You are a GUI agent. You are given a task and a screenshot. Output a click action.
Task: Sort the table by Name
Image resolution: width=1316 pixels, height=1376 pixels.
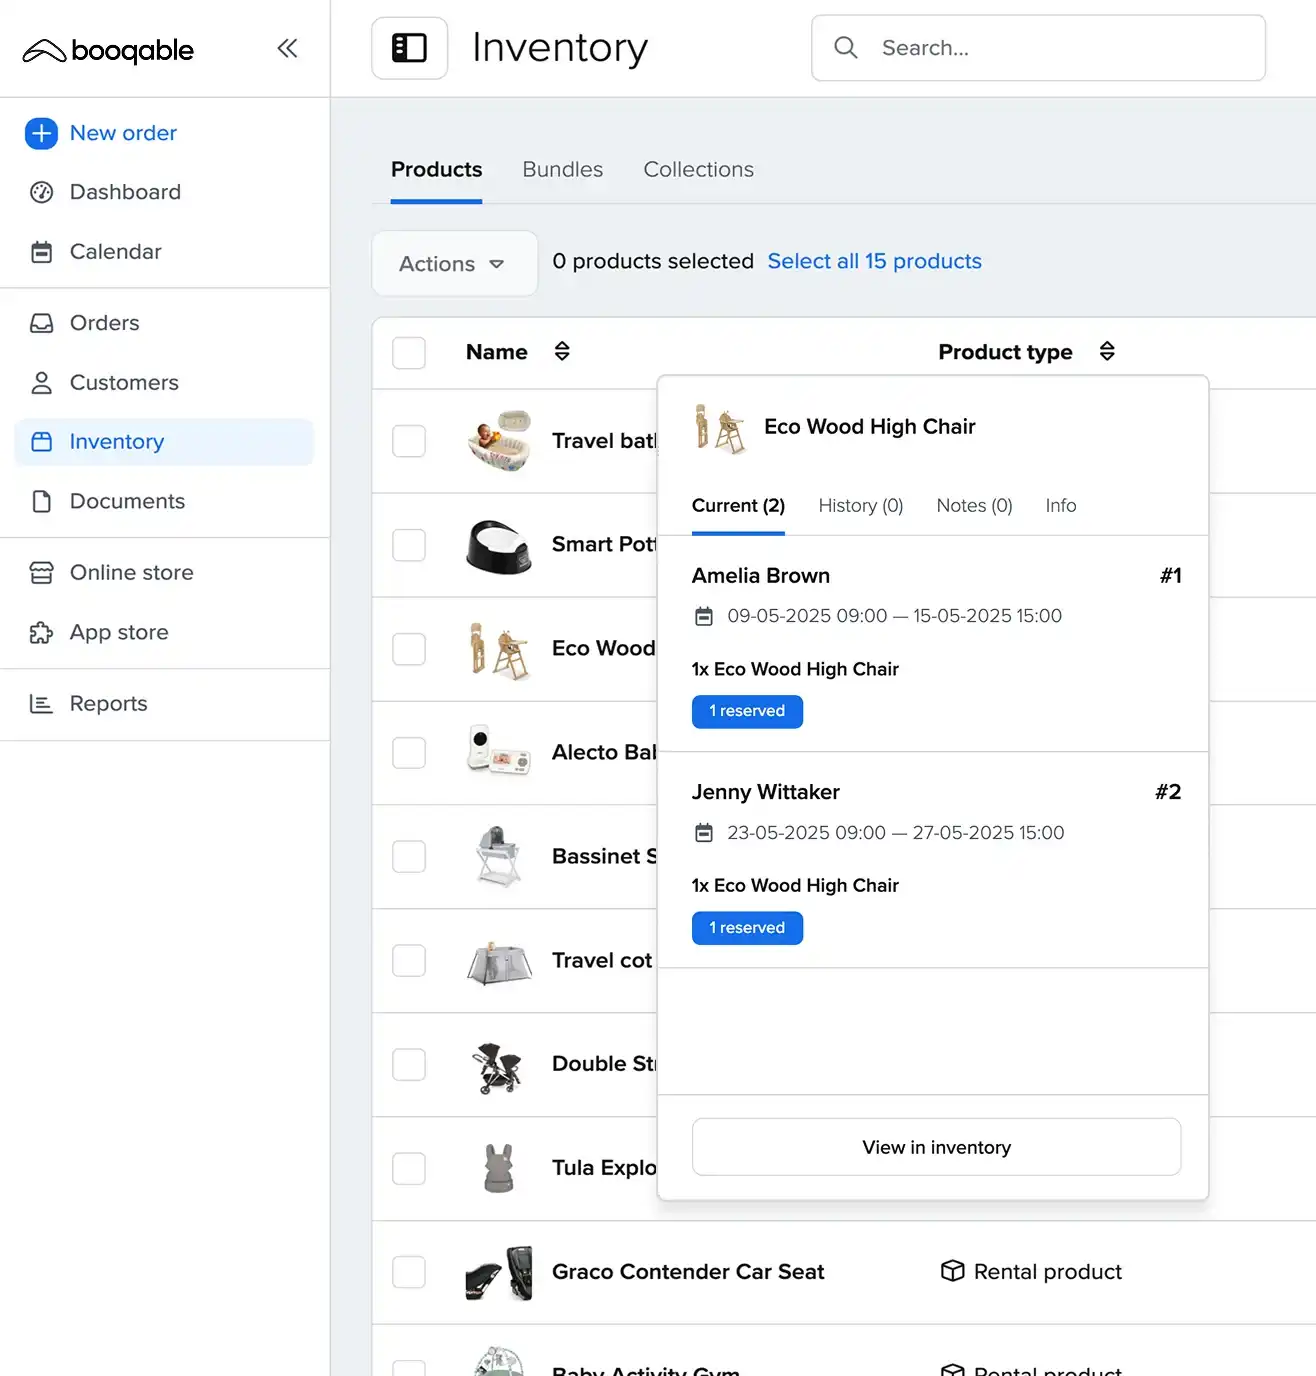[562, 351]
